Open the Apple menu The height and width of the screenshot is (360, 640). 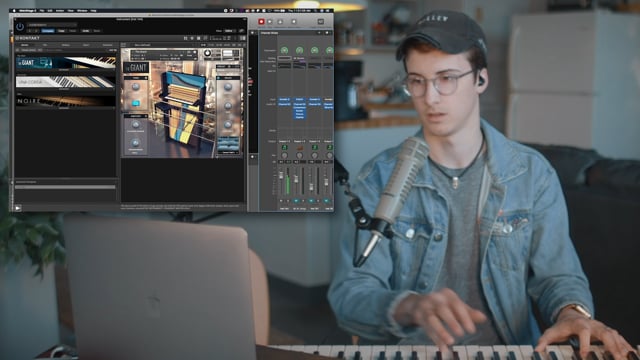14,11
